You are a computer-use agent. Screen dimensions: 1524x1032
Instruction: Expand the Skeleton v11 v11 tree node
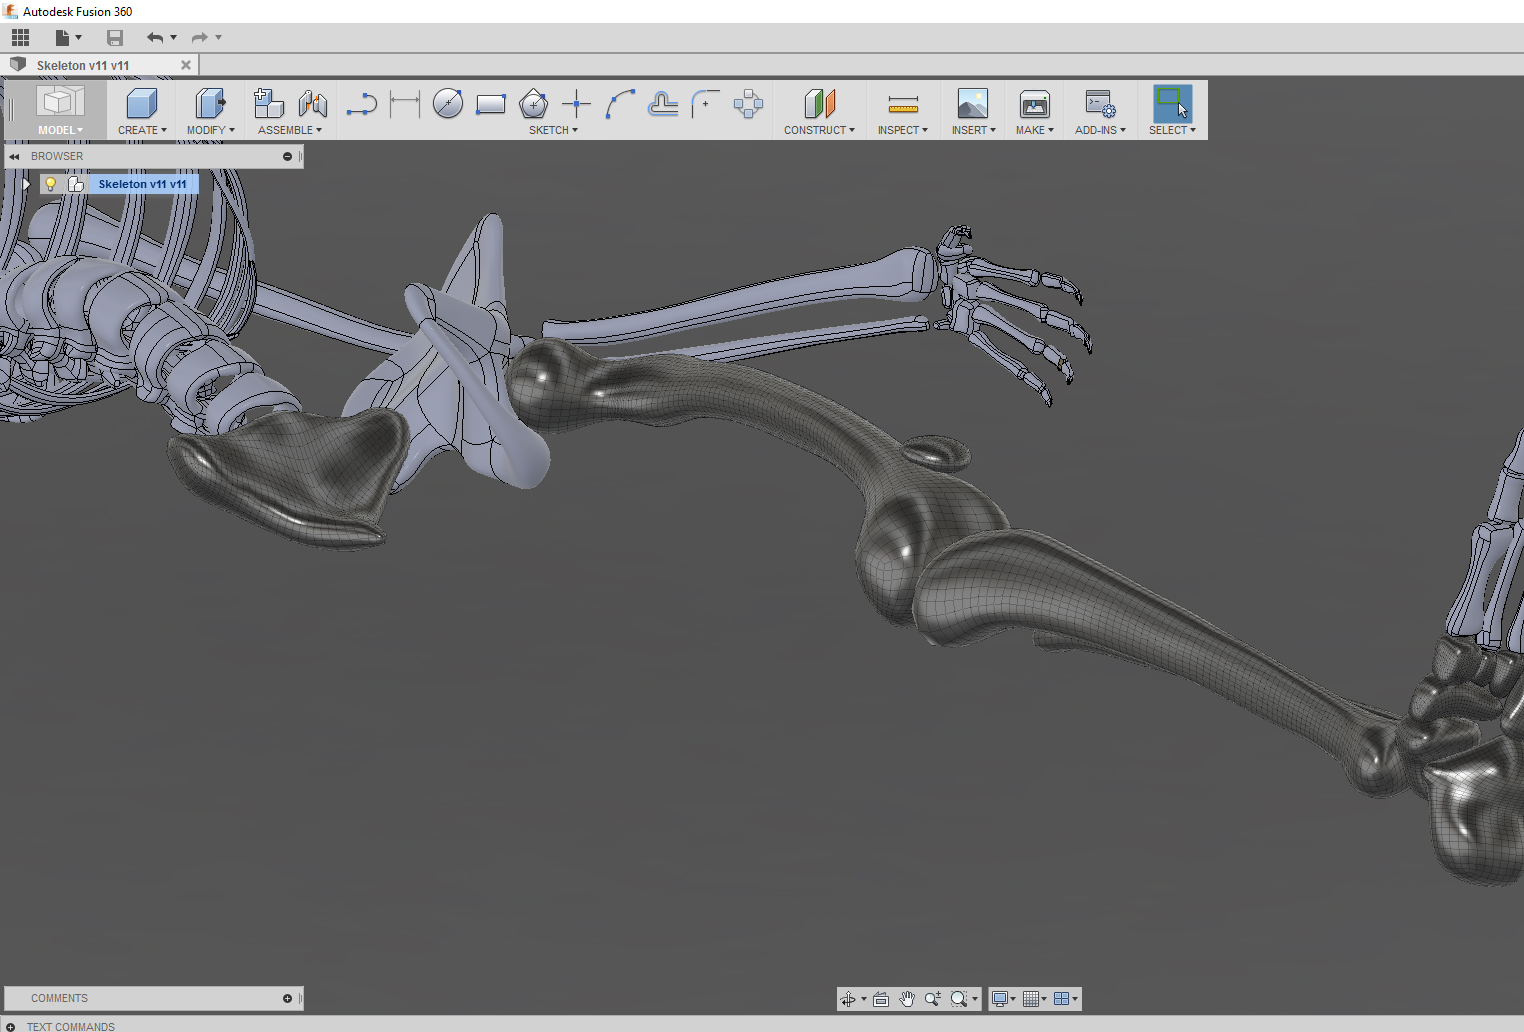point(26,184)
